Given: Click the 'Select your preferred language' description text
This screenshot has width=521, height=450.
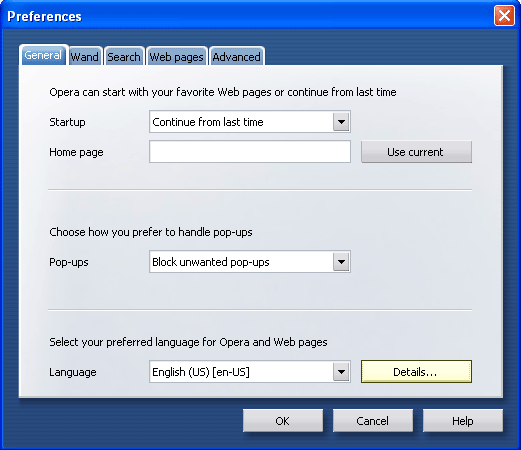Looking at the screenshot, I should pos(188,342).
